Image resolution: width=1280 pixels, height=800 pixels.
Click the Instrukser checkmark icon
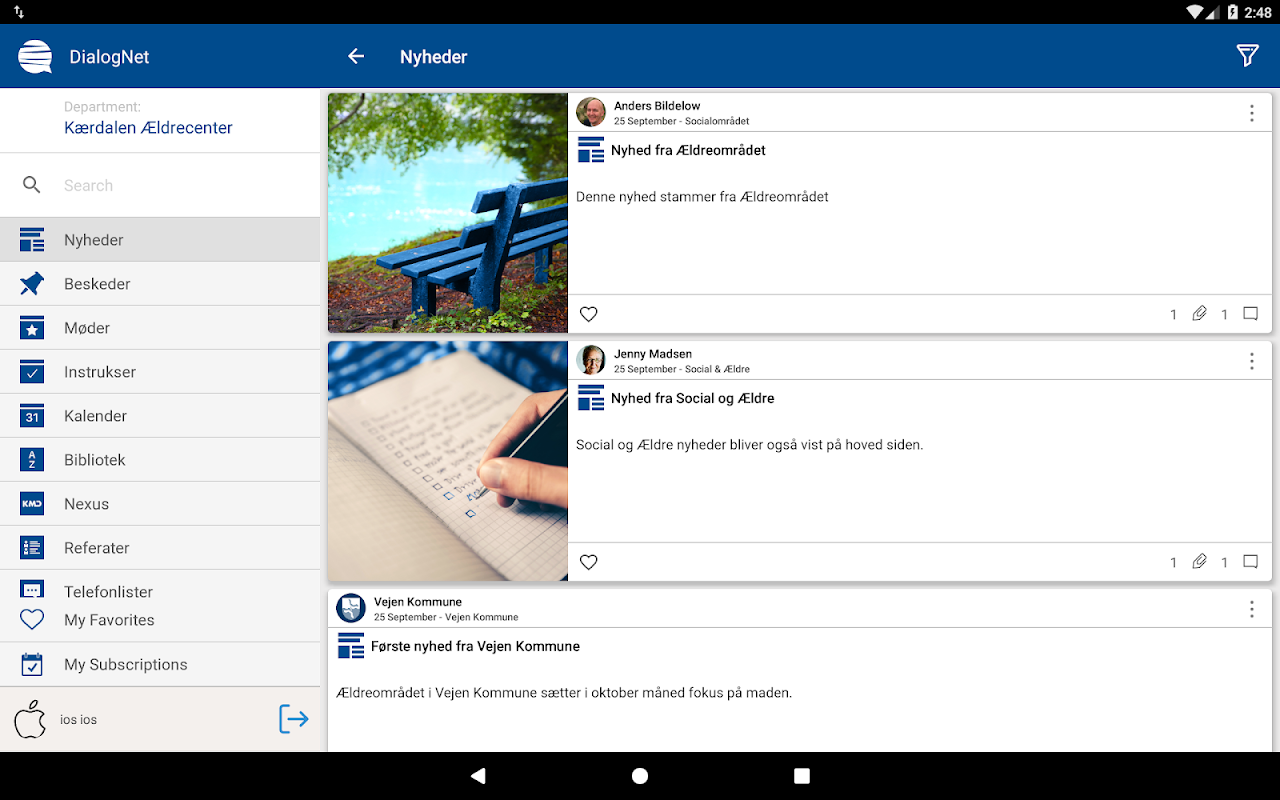(x=32, y=372)
